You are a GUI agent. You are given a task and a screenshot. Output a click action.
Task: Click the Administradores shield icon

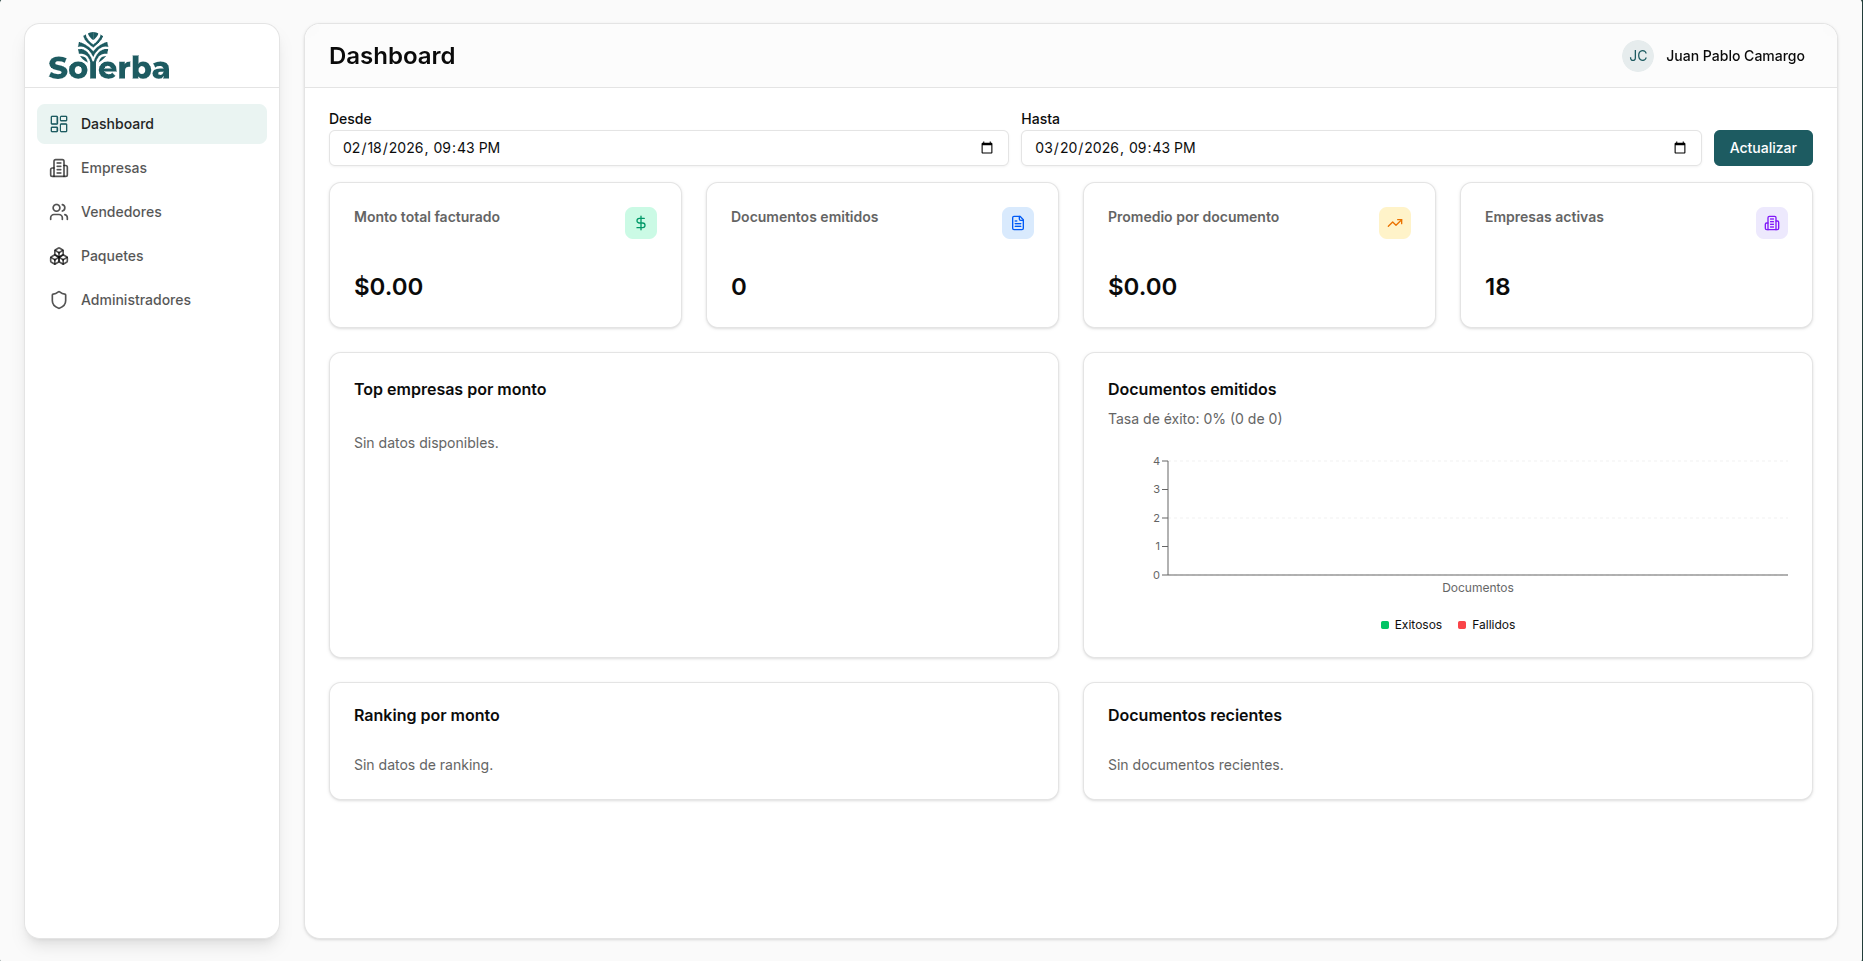pos(60,299)
